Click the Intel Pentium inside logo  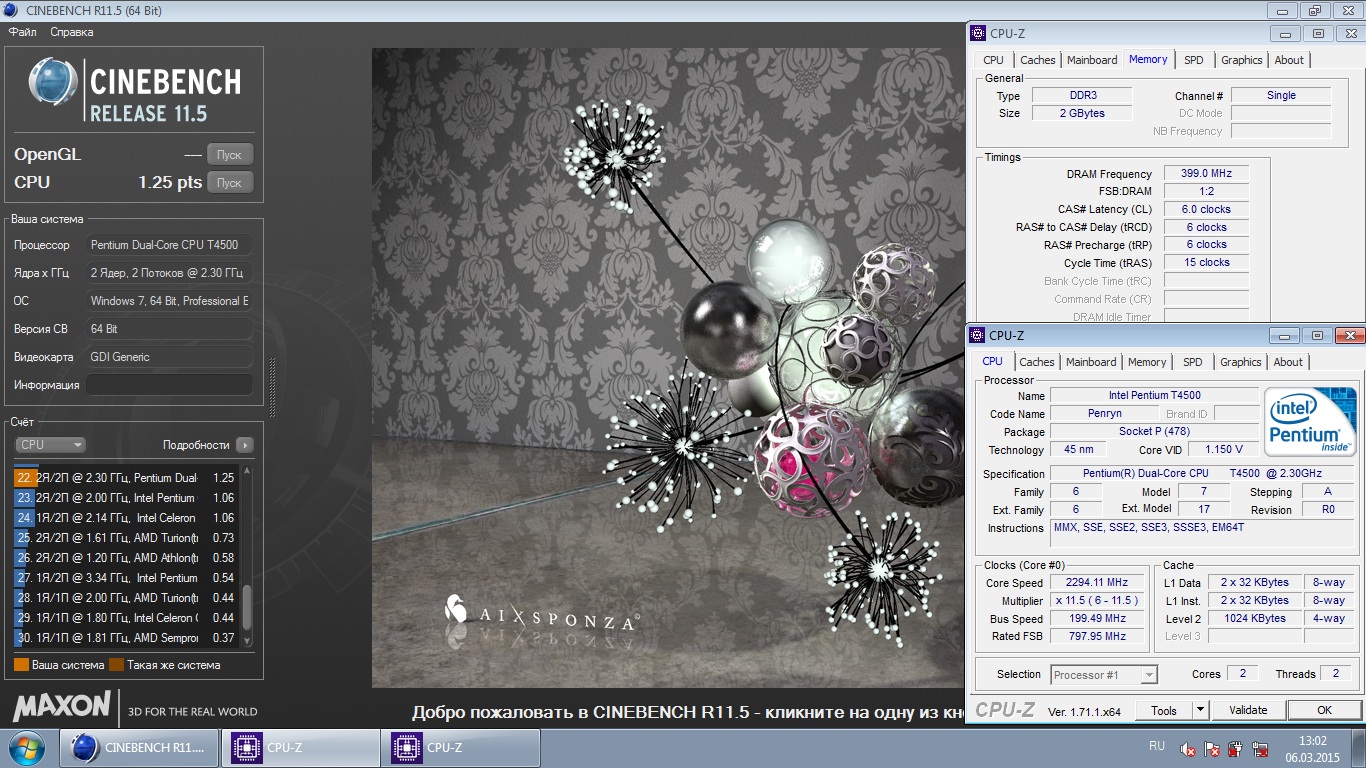tap(1310, 420)
